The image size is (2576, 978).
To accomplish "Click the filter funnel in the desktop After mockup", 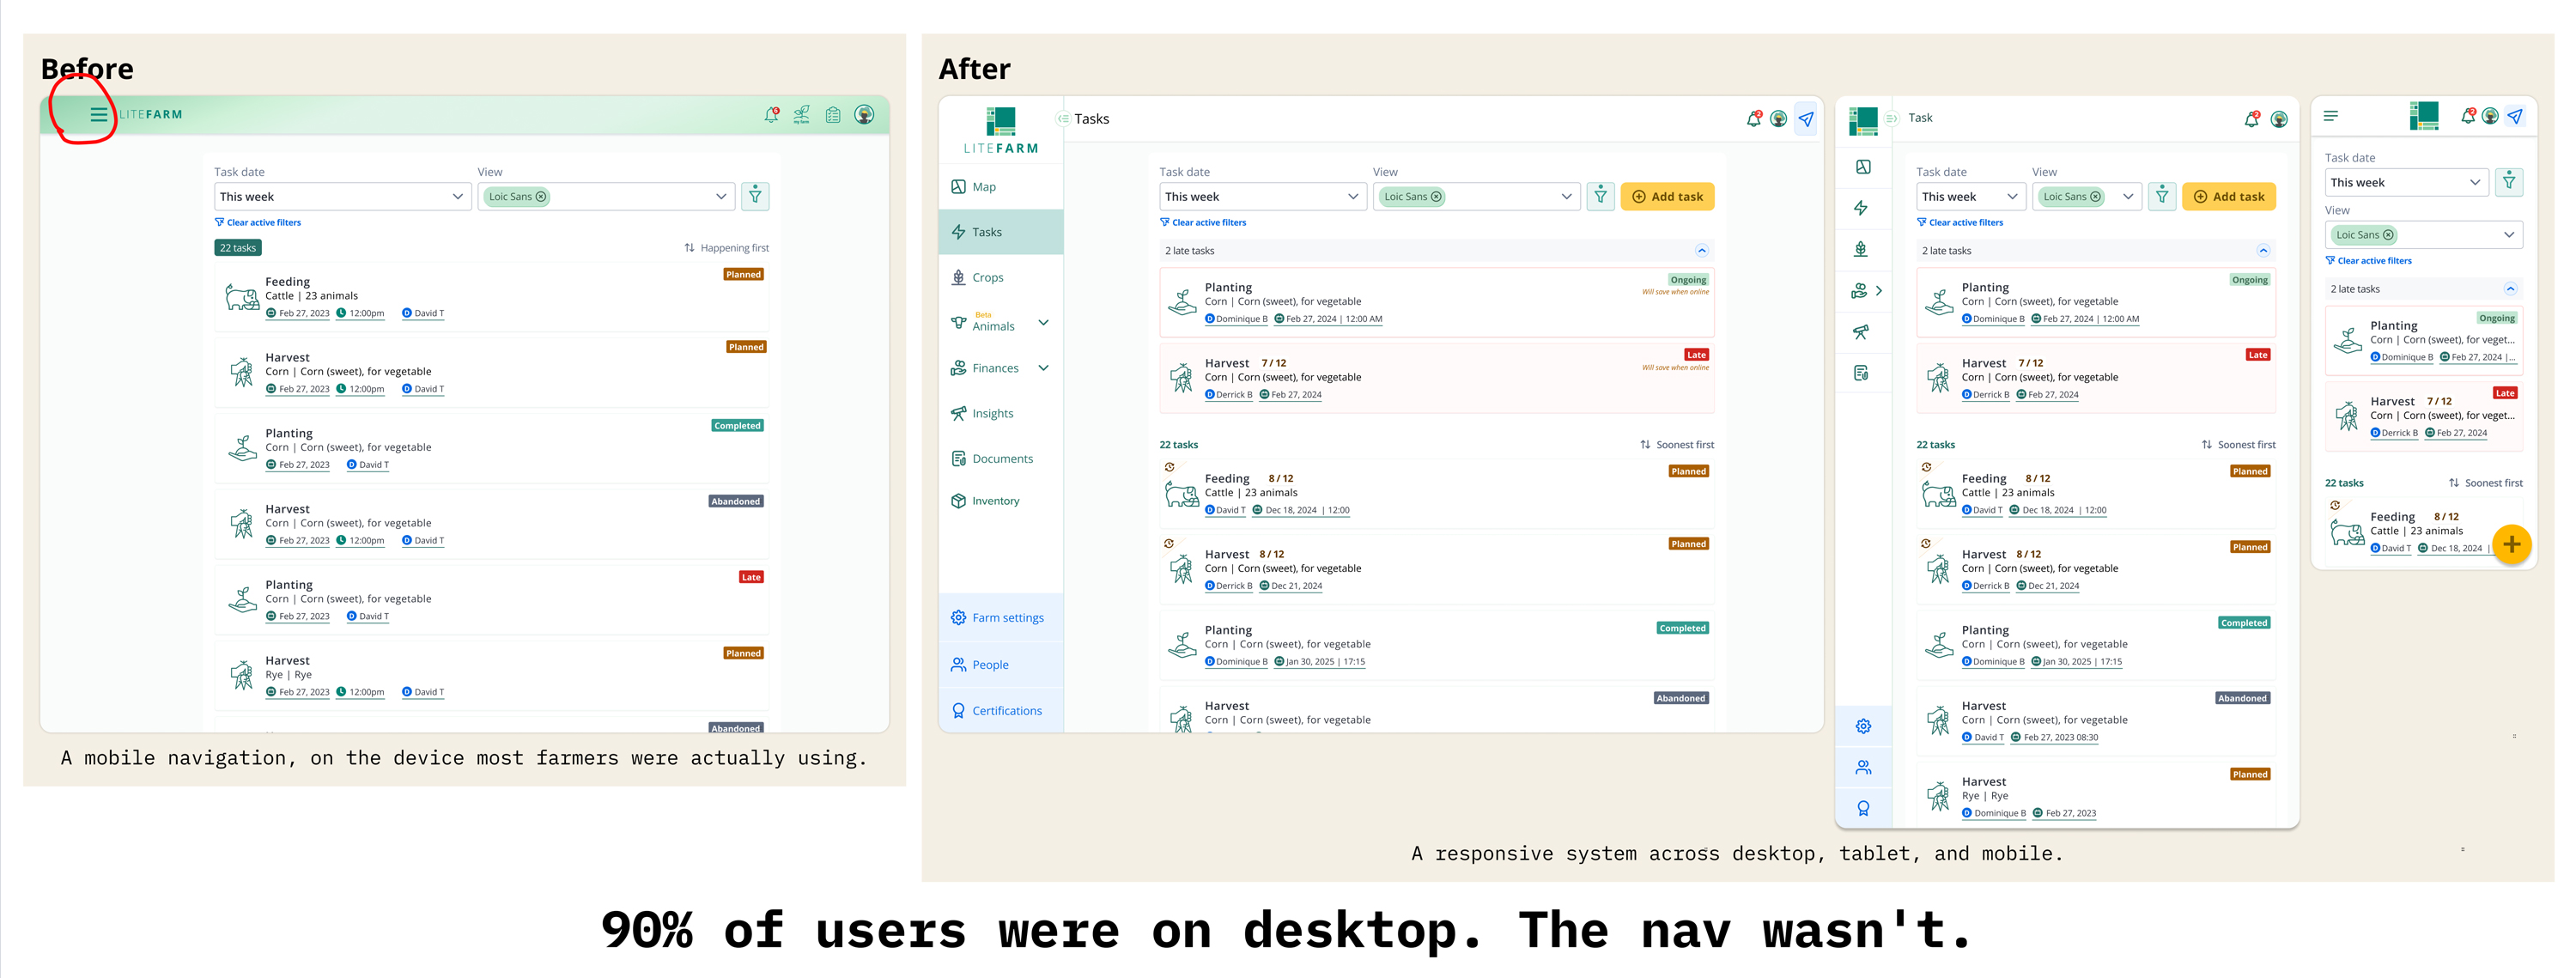I will tap(1600, 196).
